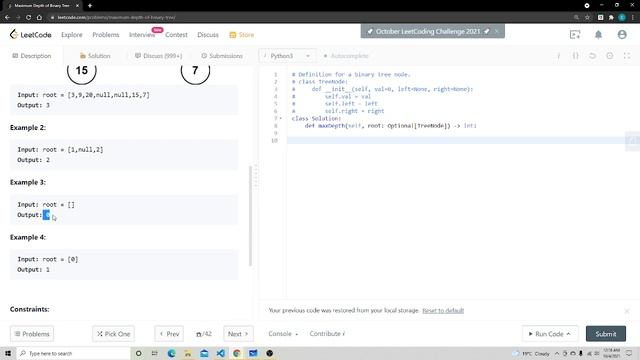Screen dimensions: 640x360
Task: Open the editor settings gear icon
Action: click(609, 56)
